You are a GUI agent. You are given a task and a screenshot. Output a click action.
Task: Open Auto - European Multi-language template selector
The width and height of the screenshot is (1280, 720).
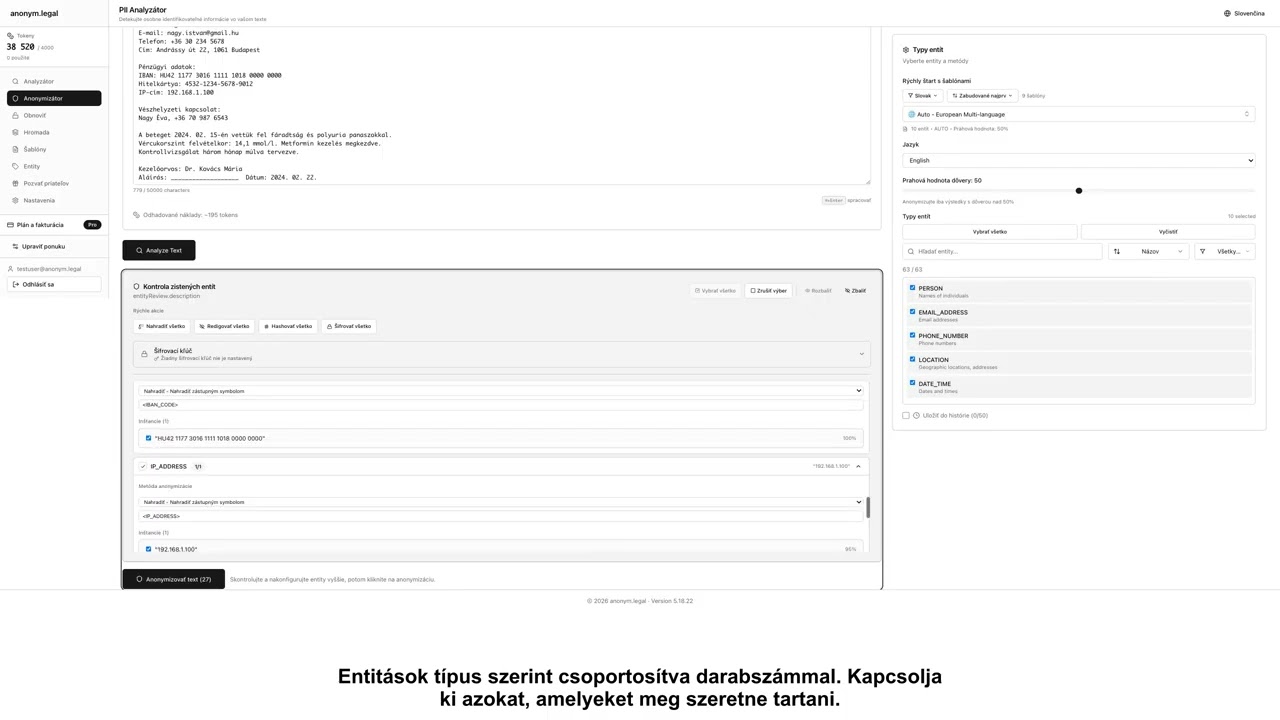pyautogui.click(x=1079, y=114)
